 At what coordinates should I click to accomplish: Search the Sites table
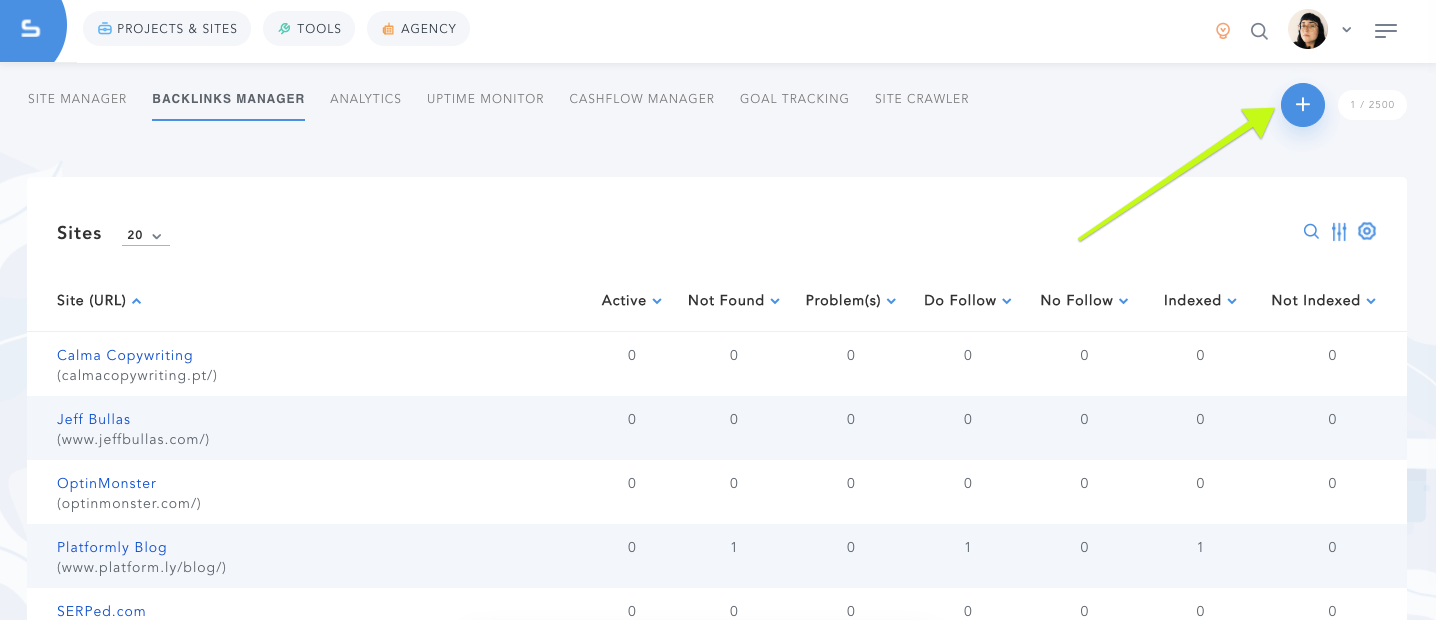coord(1311,232)
